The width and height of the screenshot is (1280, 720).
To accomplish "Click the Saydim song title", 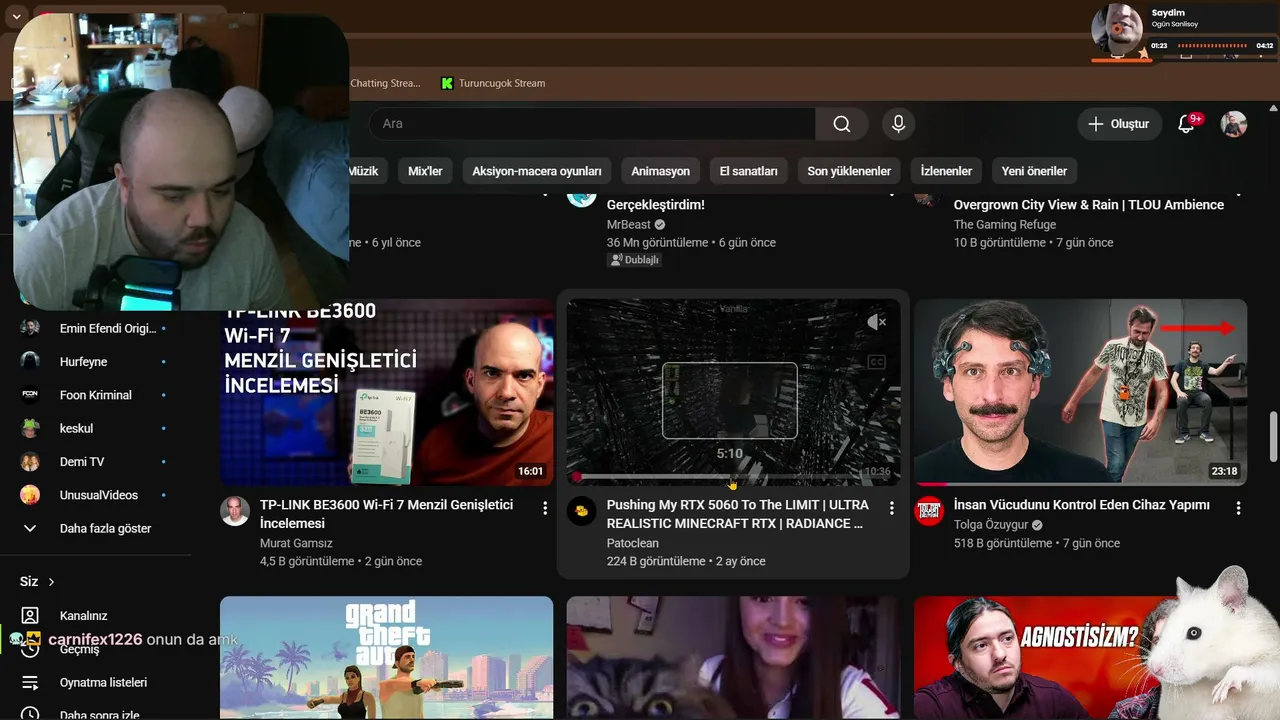I will (1168, 13).
